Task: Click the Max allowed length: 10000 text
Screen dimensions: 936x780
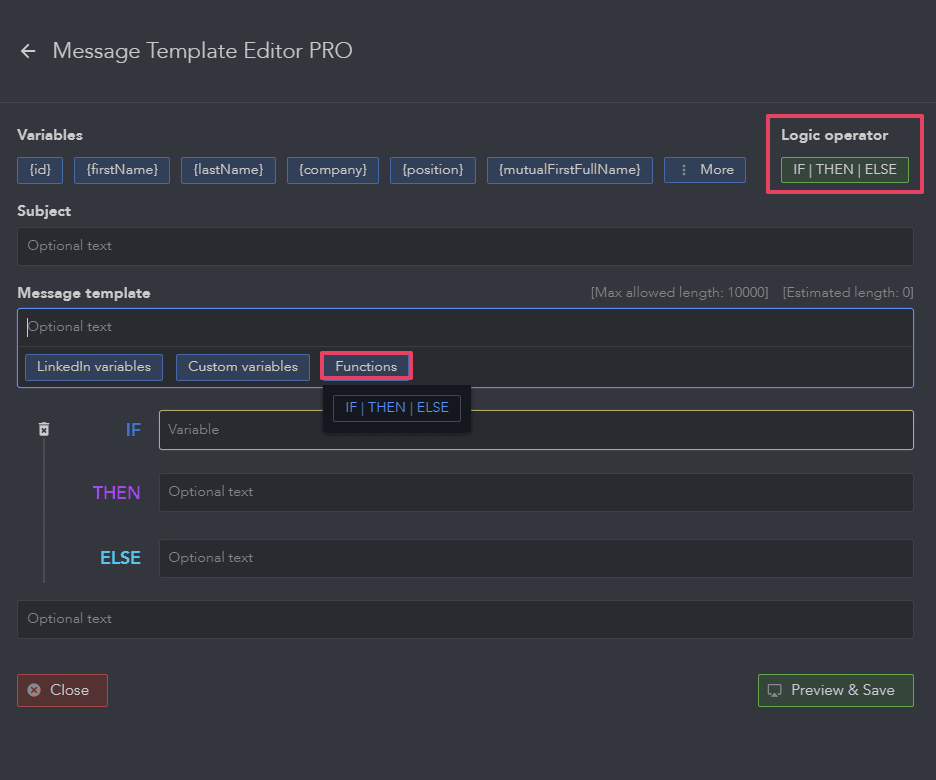Action: (x=679, y=292)
